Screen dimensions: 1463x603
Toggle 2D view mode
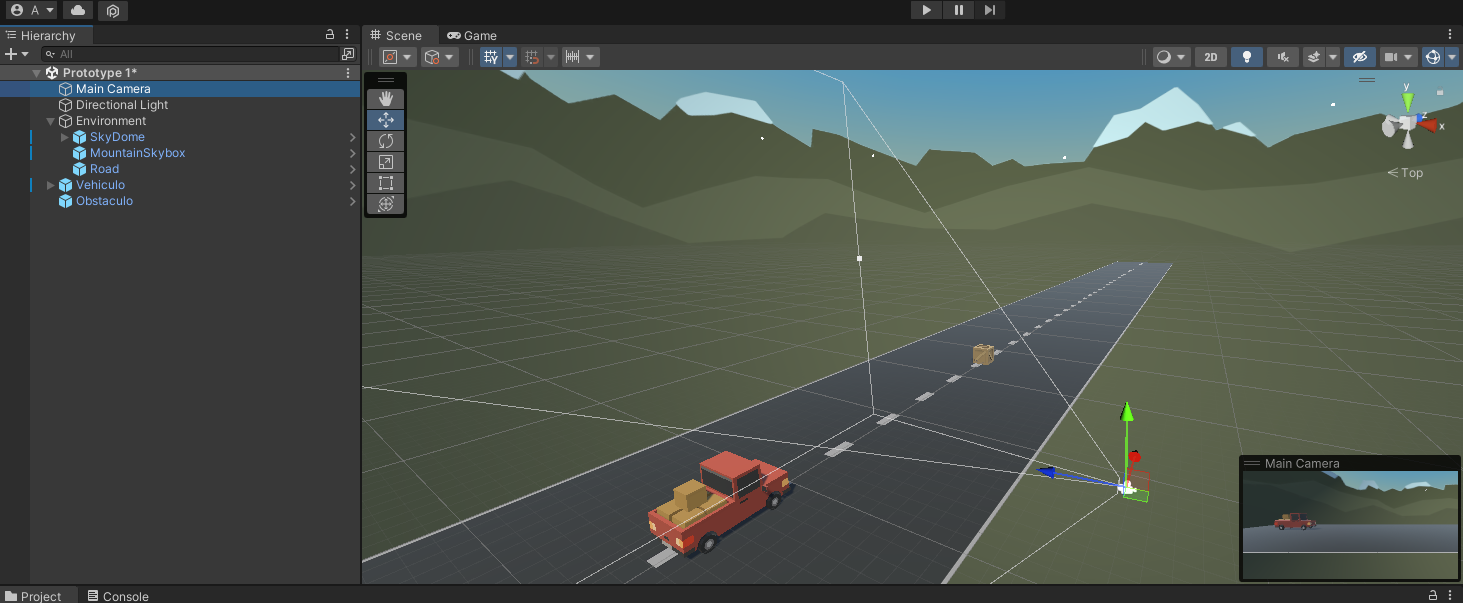pyautogui.click(x=1210, y=57)
